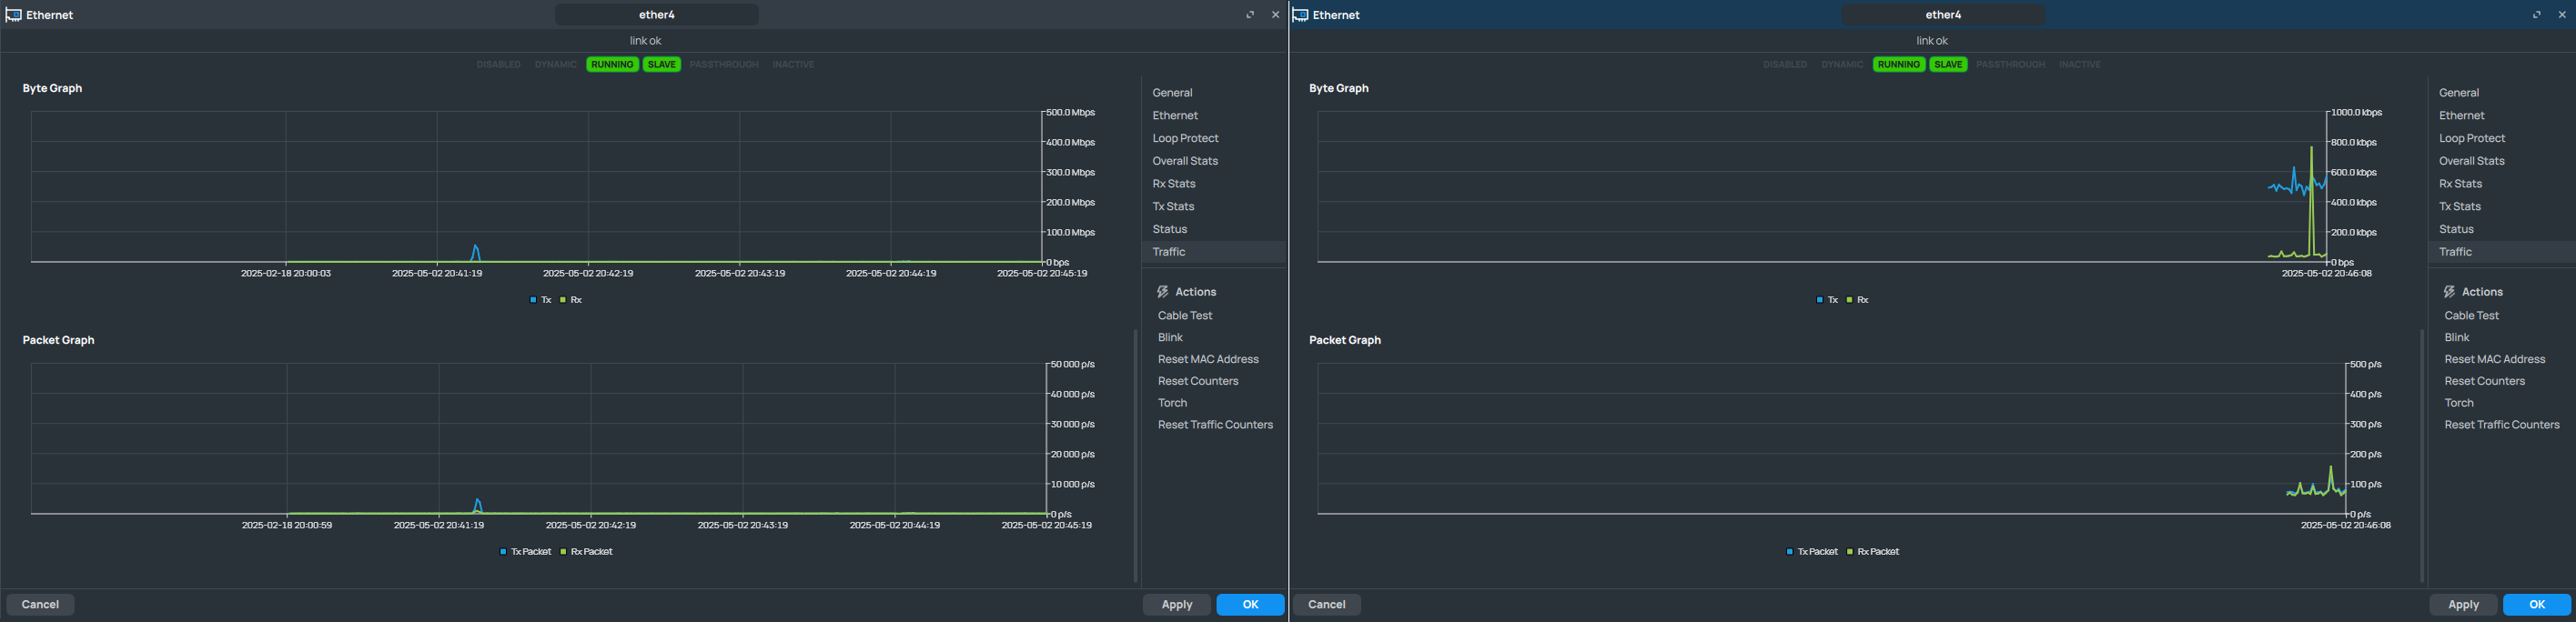Open Ethernet tab in left window
Viewport: 2576px width, 622px height.
1213,116
